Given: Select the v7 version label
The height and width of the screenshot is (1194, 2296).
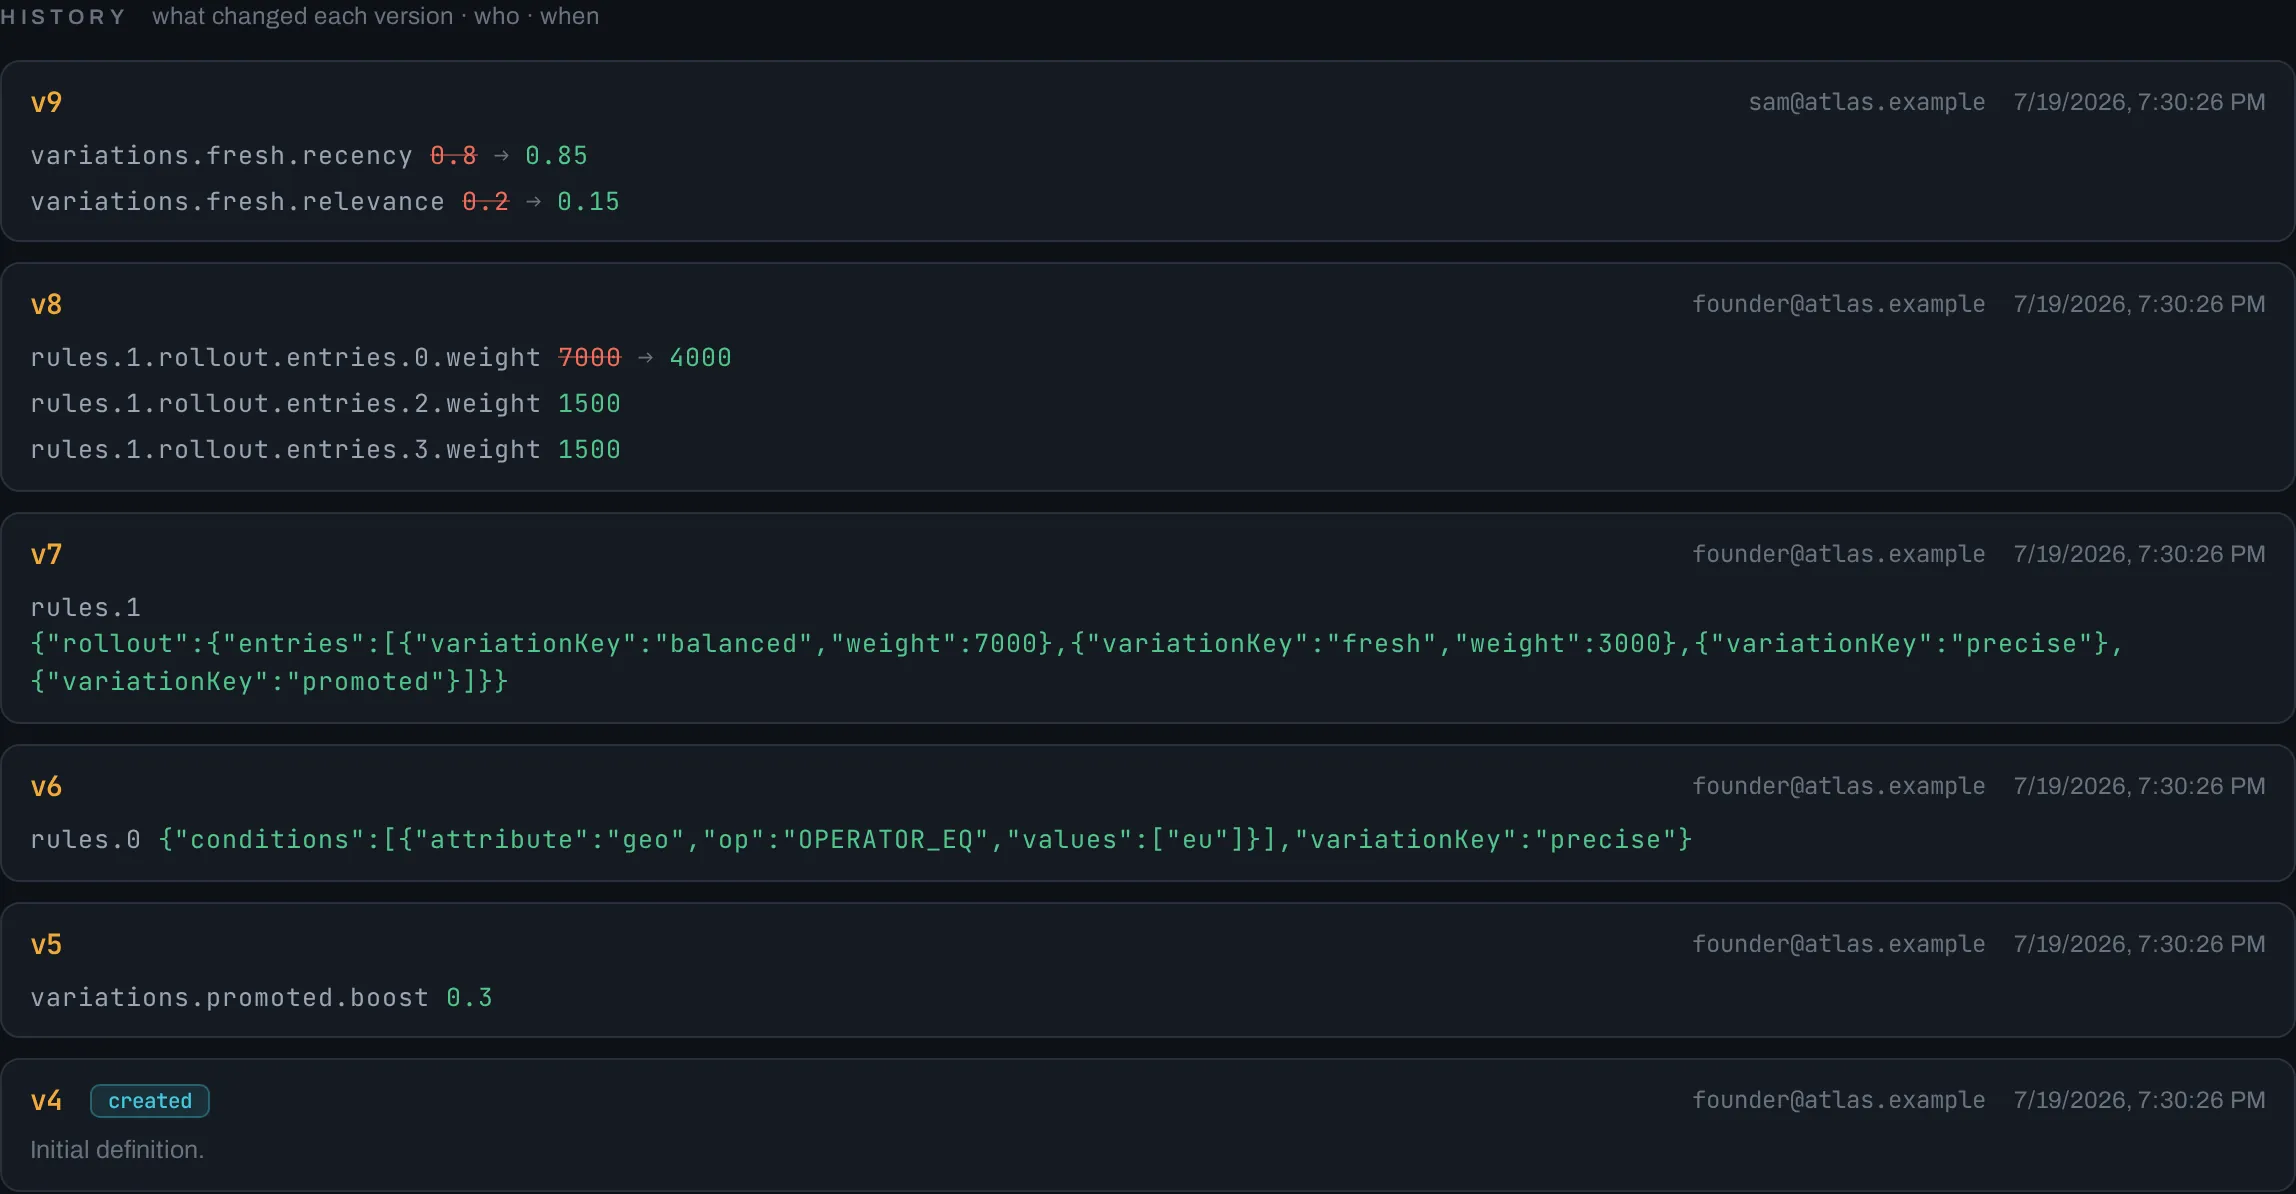Looking at the screenshot, I should click(x=46, y=554).
